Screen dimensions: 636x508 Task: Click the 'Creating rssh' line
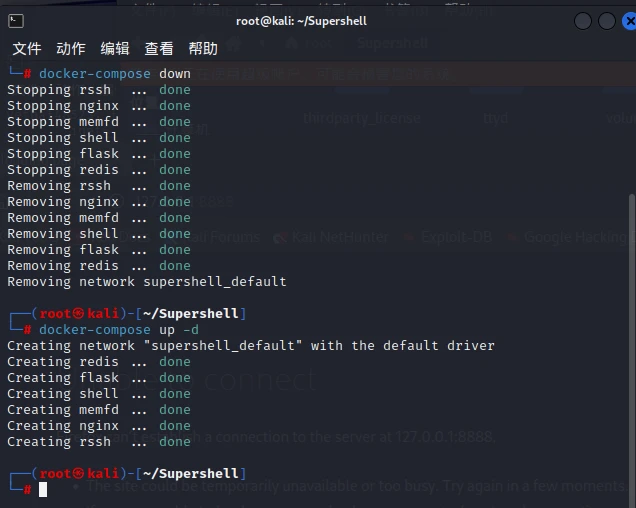pyautogui.click(x=99, y=442)
